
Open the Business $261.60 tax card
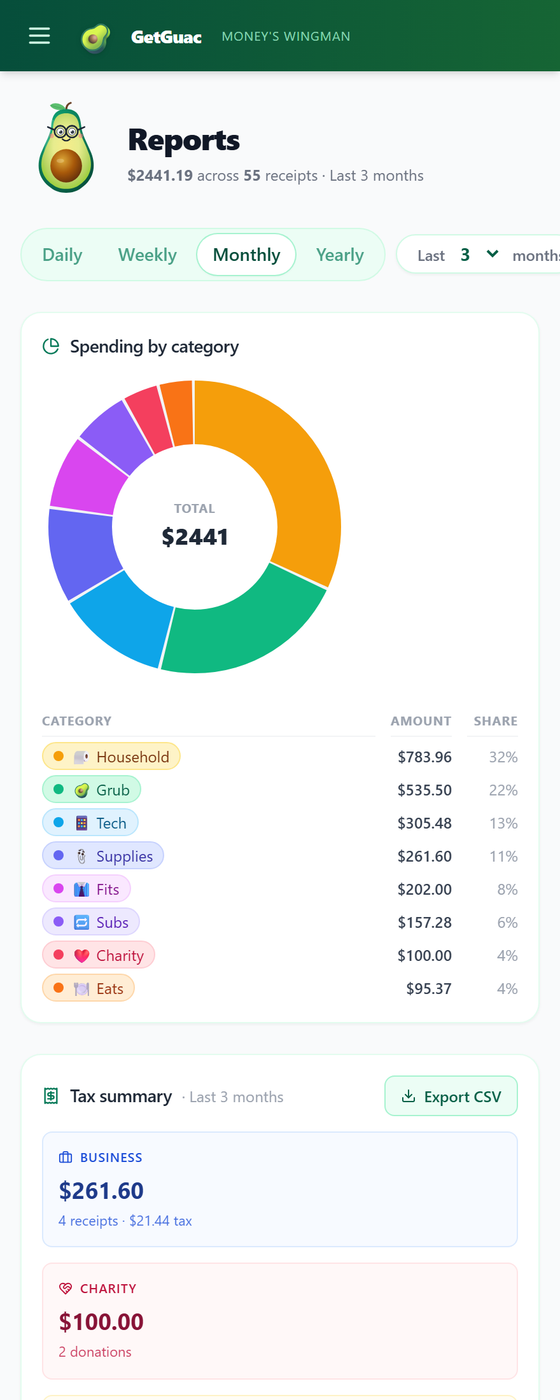click(280, 1189)
